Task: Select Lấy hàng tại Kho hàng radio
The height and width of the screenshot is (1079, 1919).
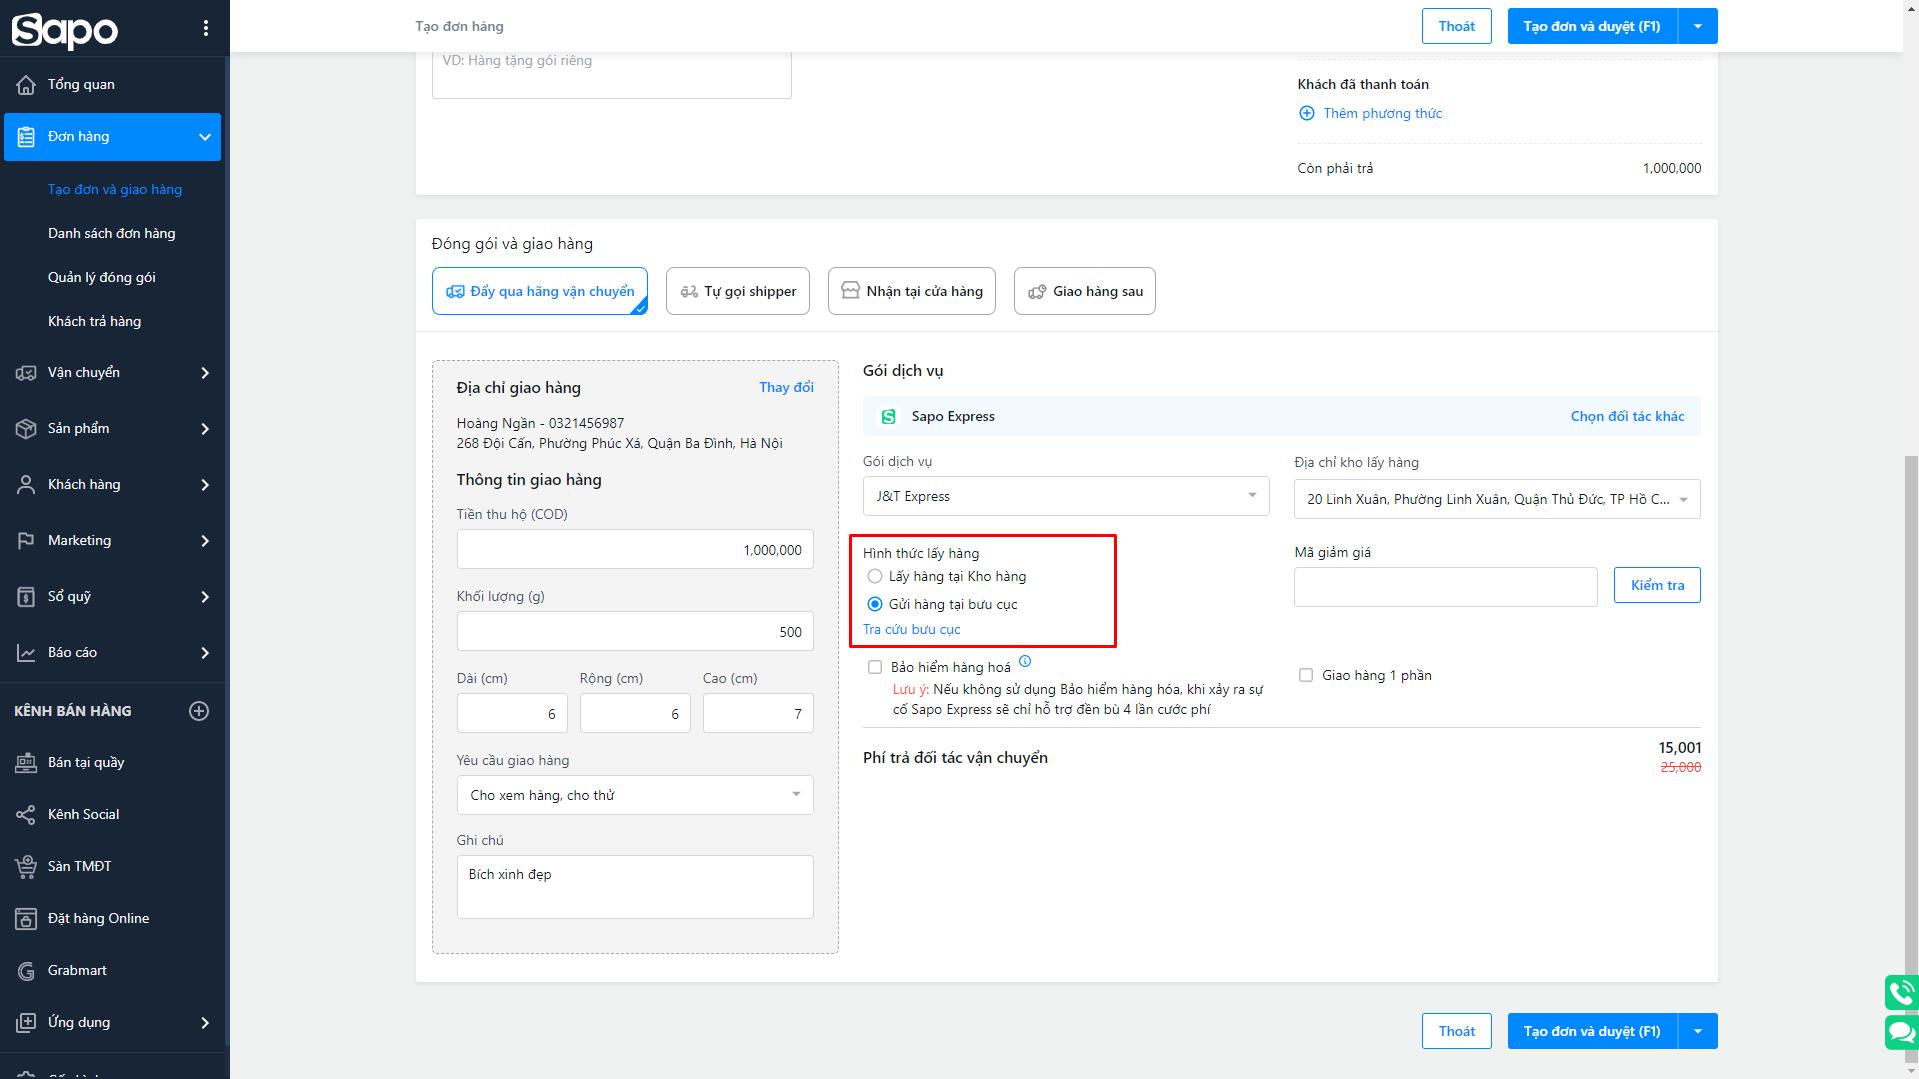Action: (875, 576)
